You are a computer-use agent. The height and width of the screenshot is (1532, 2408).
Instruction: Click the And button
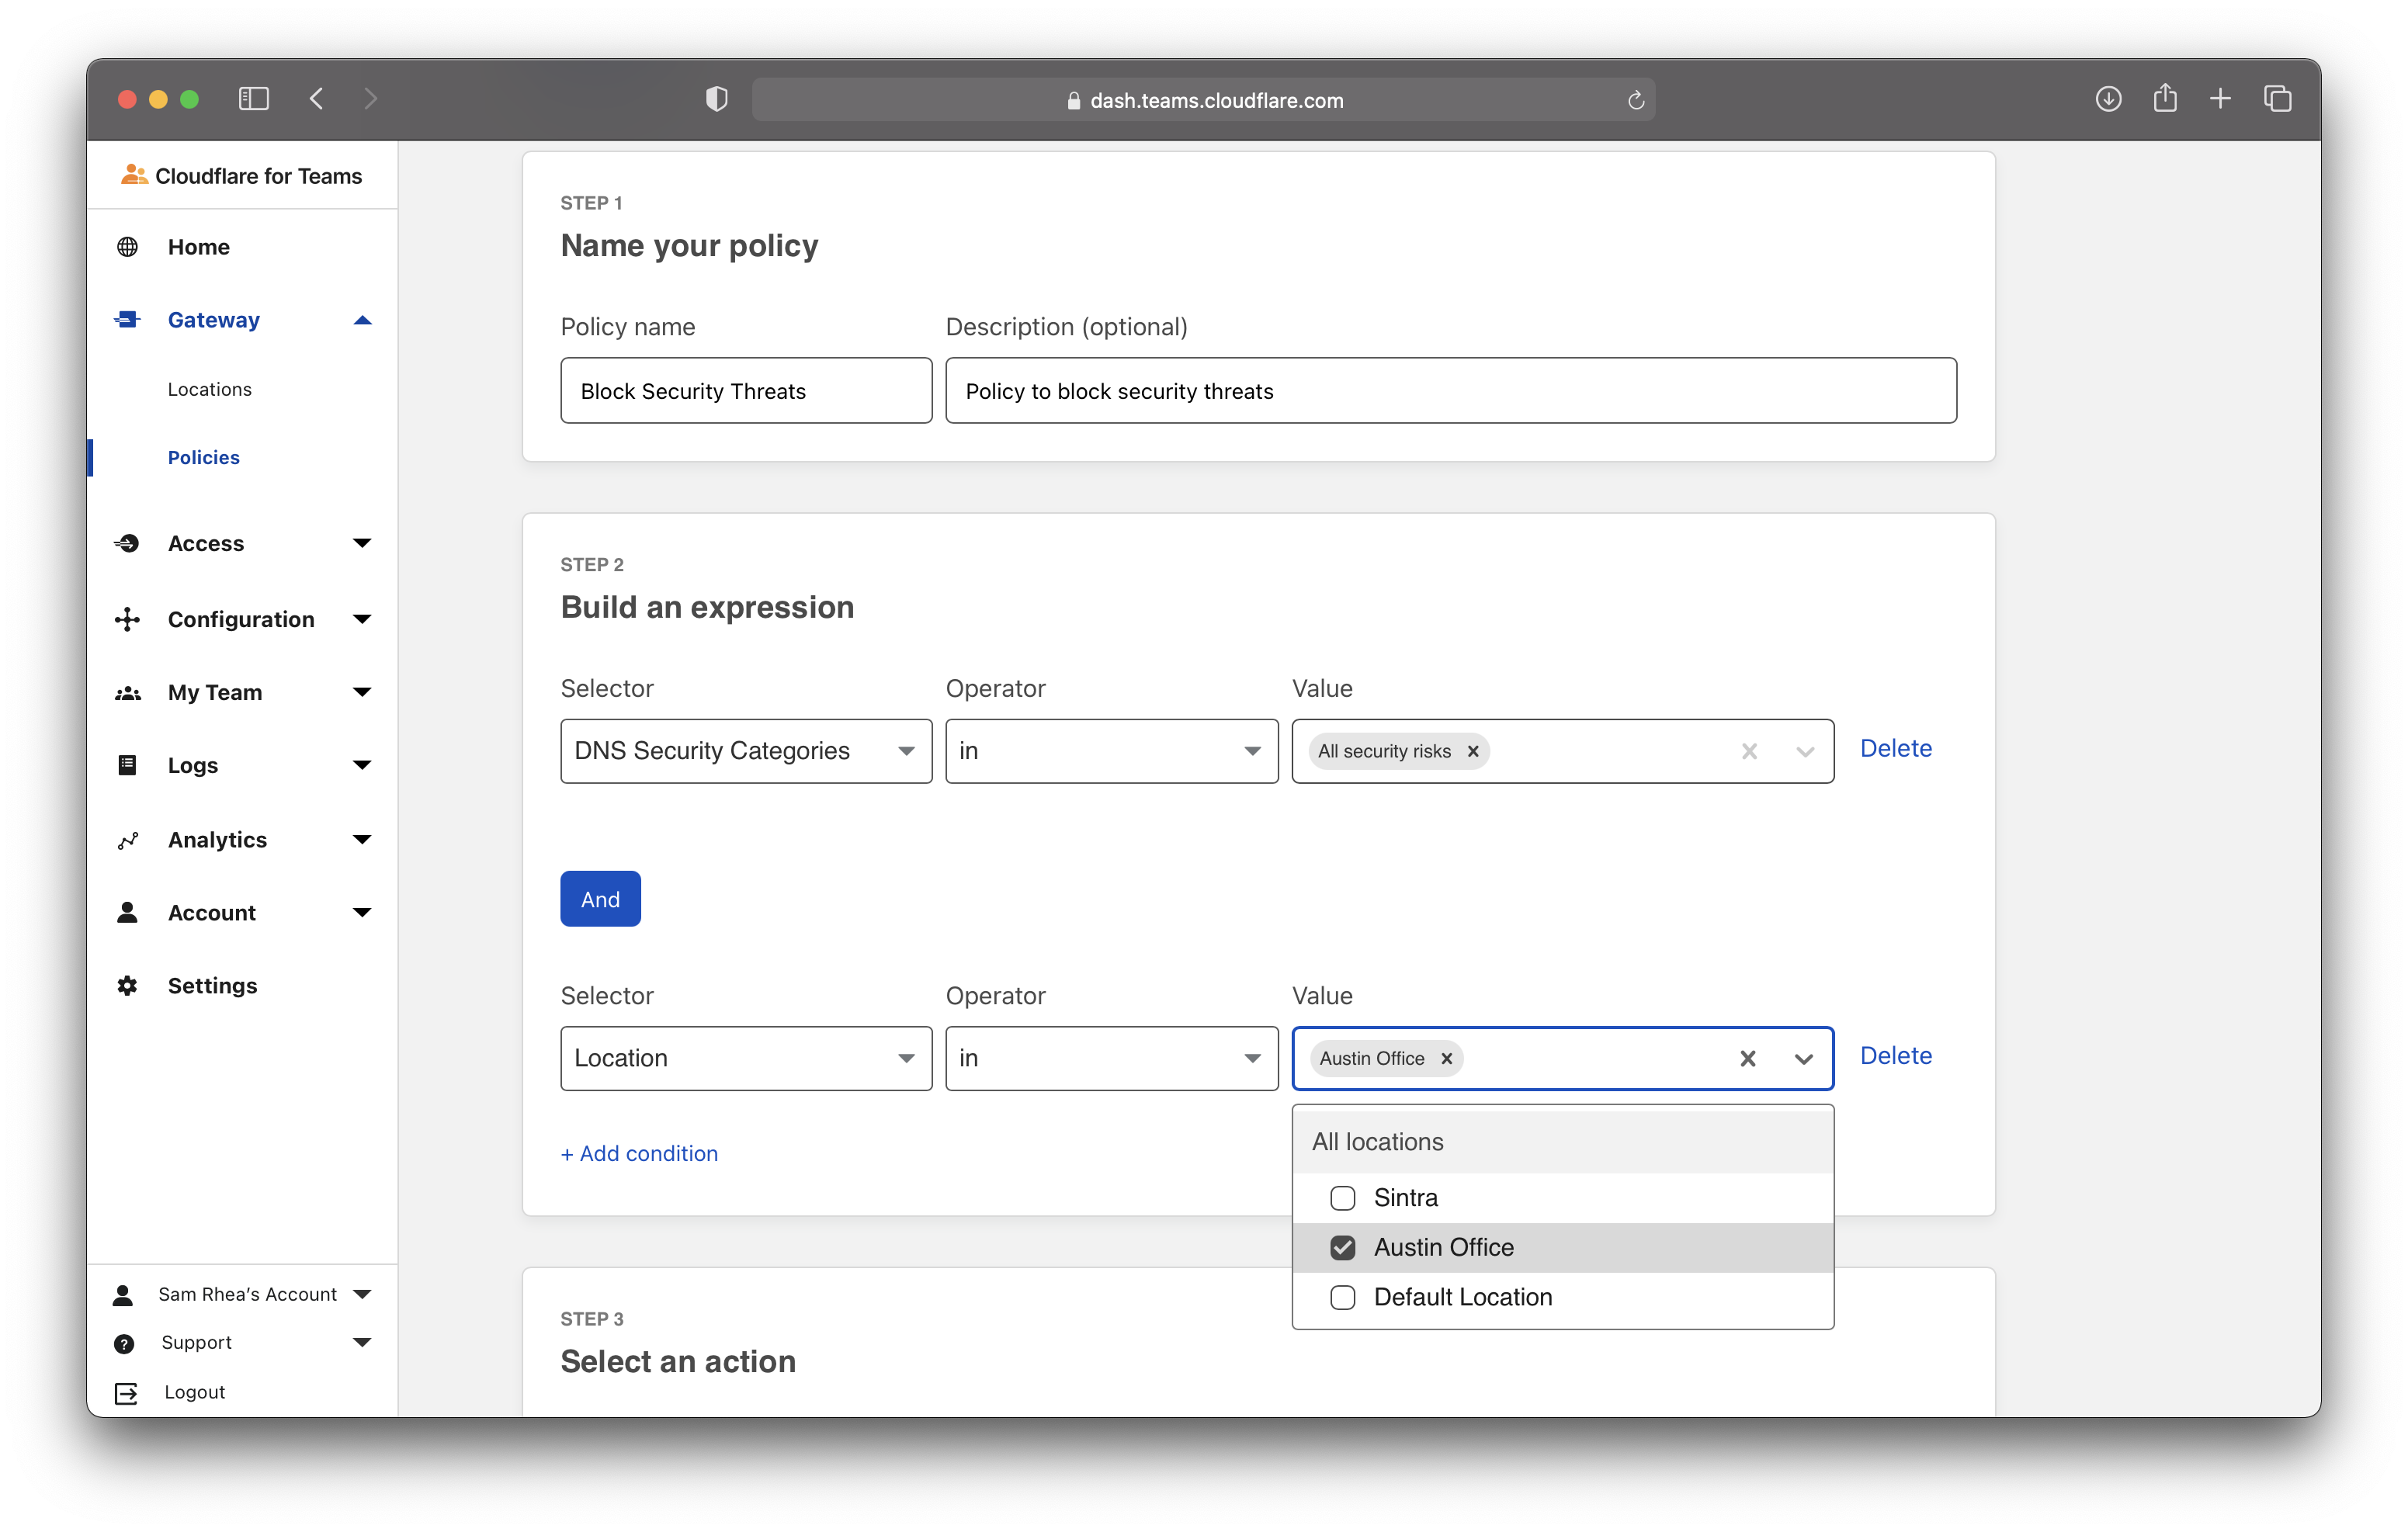point(600,899)
